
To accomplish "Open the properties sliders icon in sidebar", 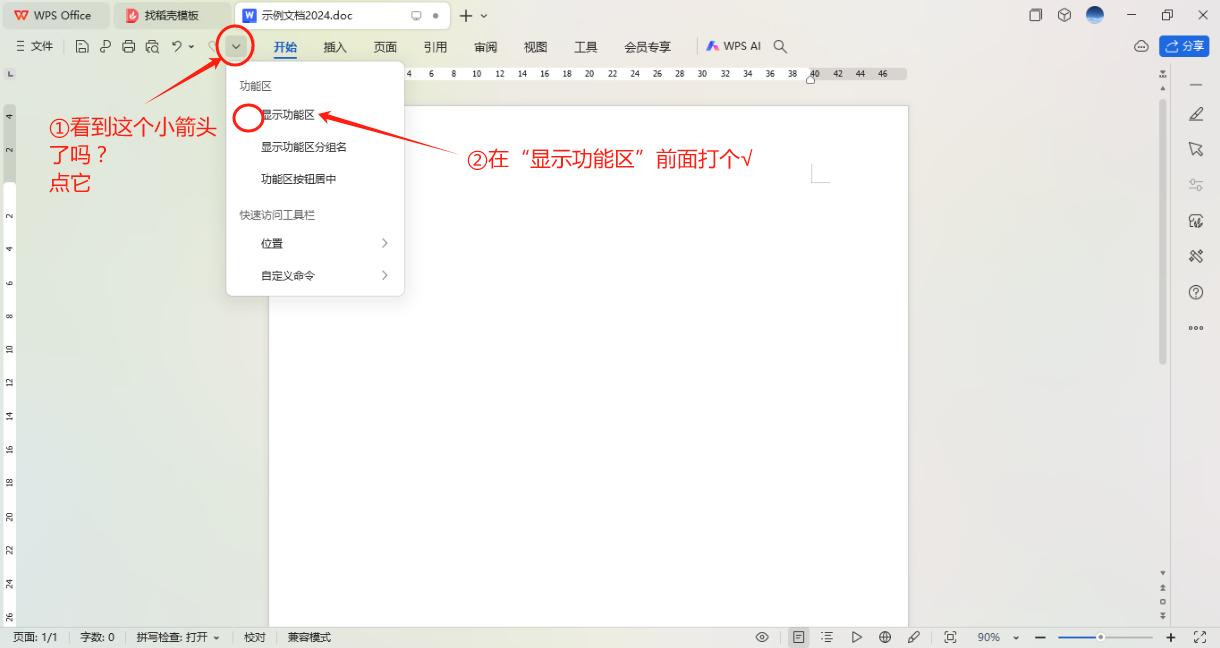I will click(x=1196, y=185).
